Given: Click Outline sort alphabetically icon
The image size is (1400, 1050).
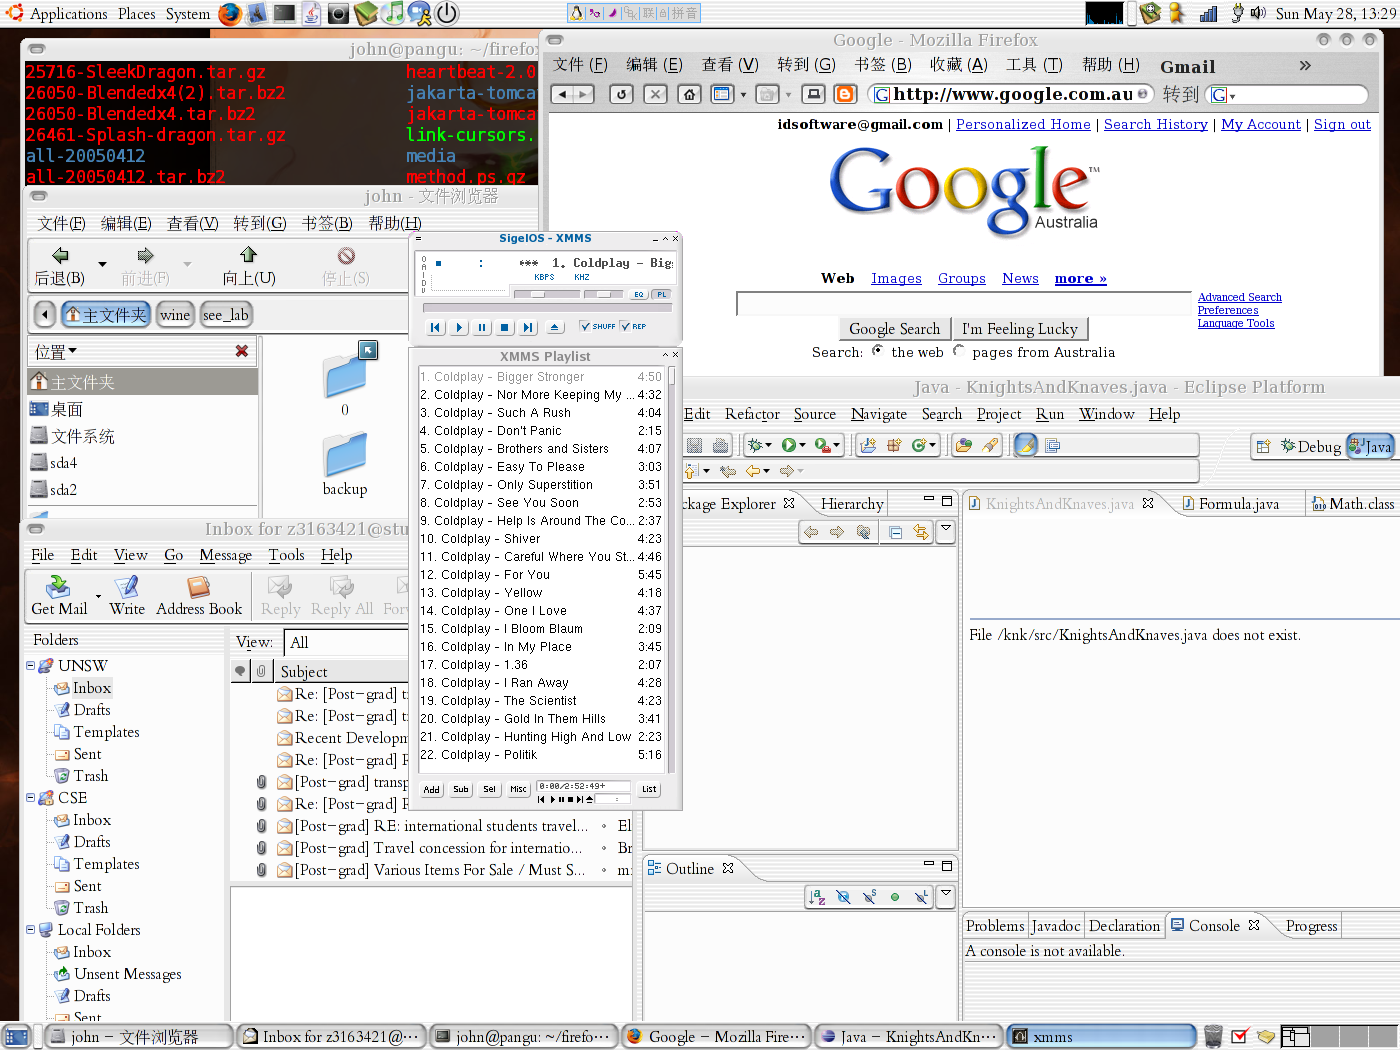Looking at the screenshot, I should pyautogui.click(x=817, y=897).
